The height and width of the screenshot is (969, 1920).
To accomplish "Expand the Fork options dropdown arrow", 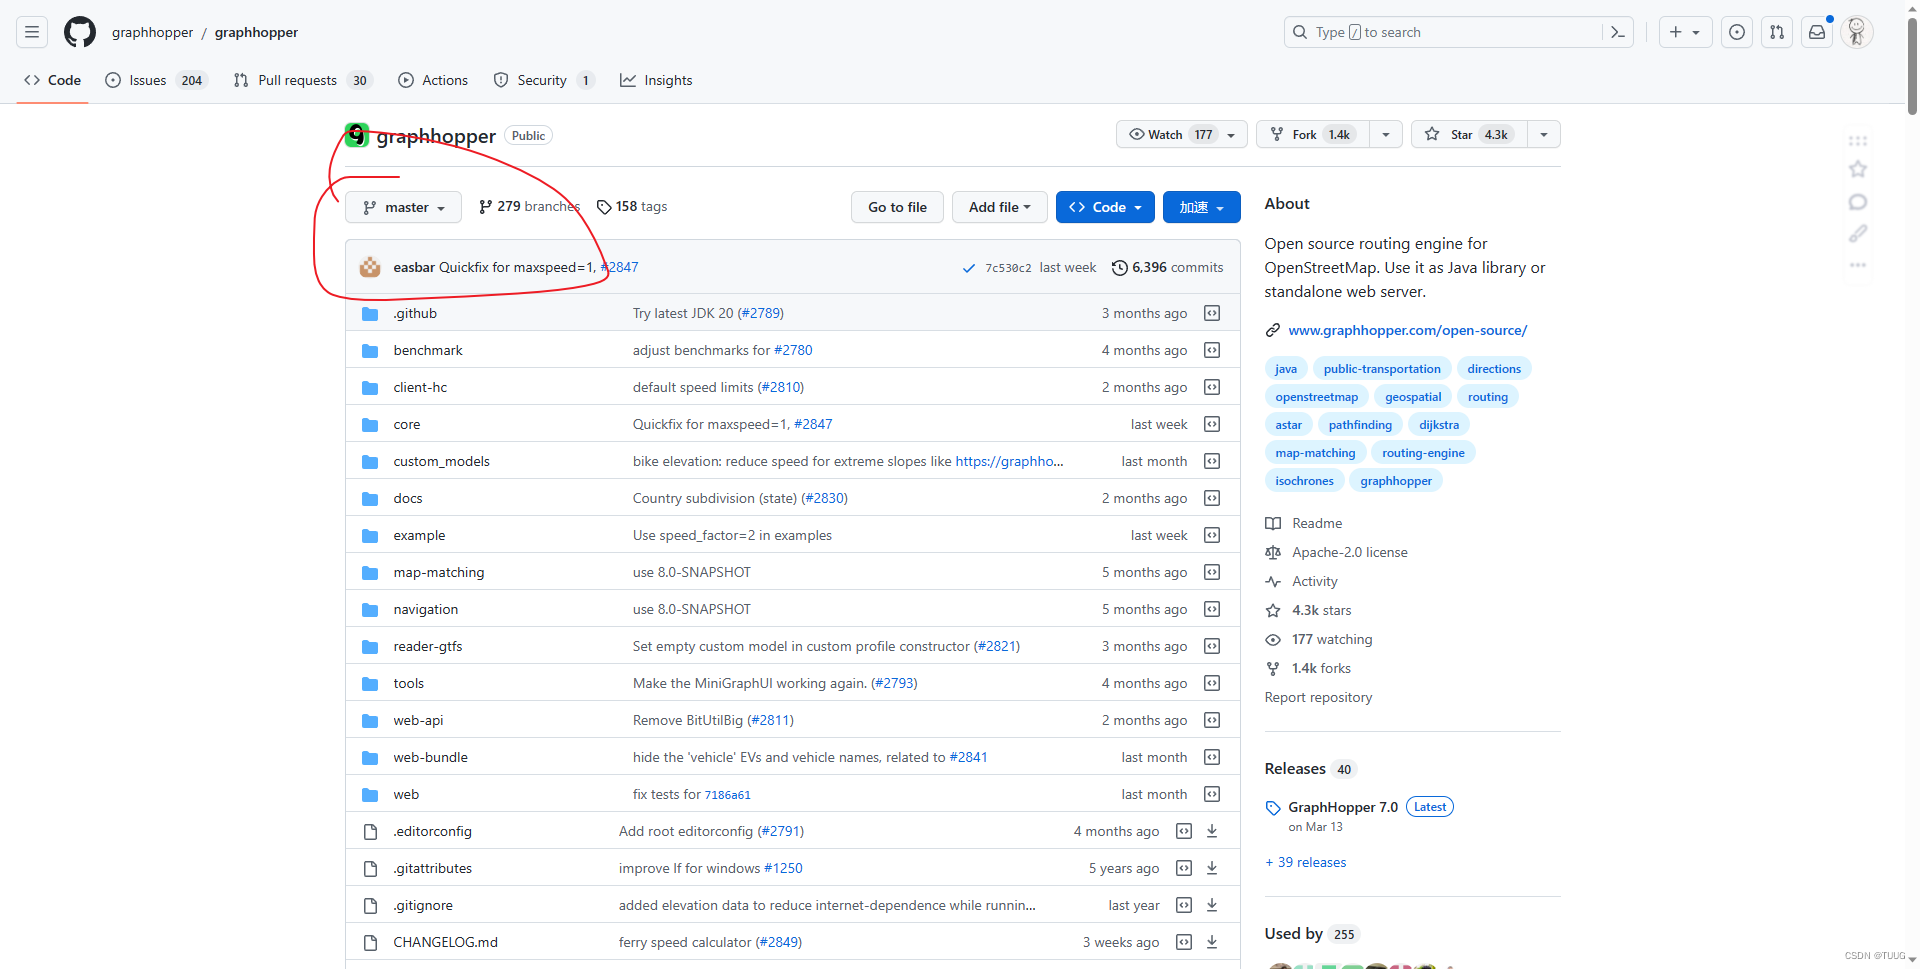I will [x=1386, y=134].
